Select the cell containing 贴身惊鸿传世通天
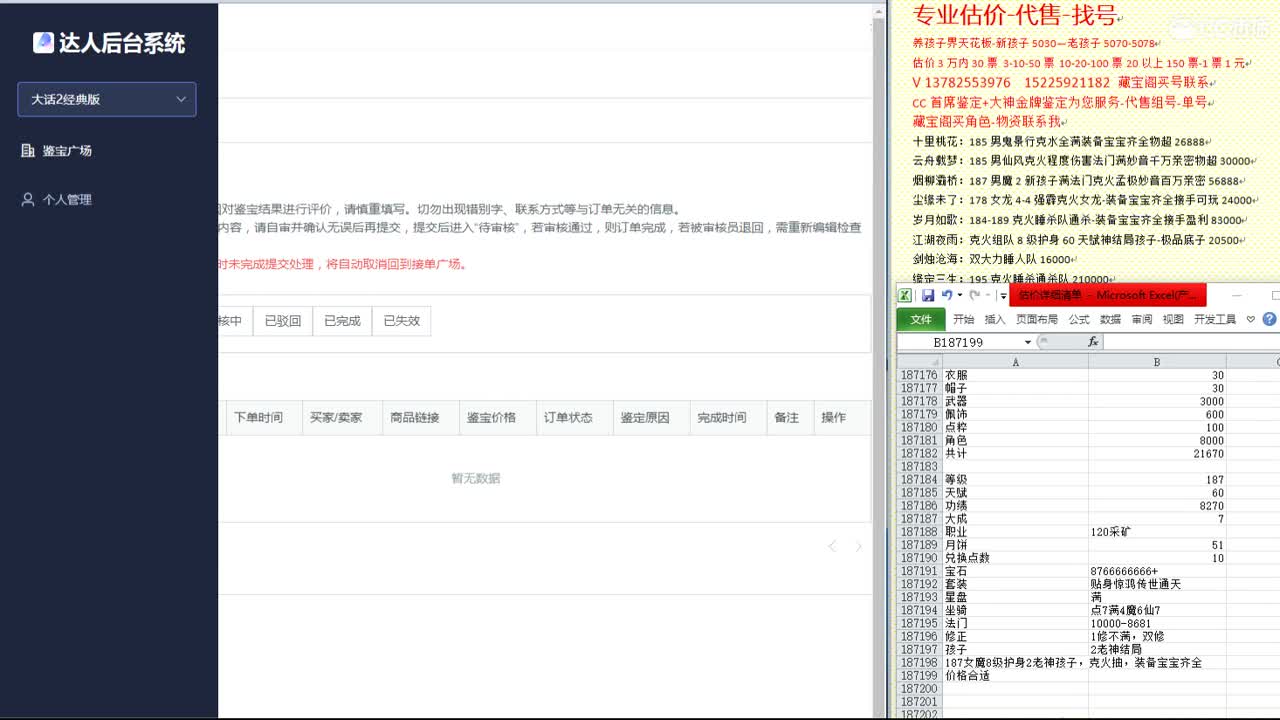 (x=1157, y=584)
